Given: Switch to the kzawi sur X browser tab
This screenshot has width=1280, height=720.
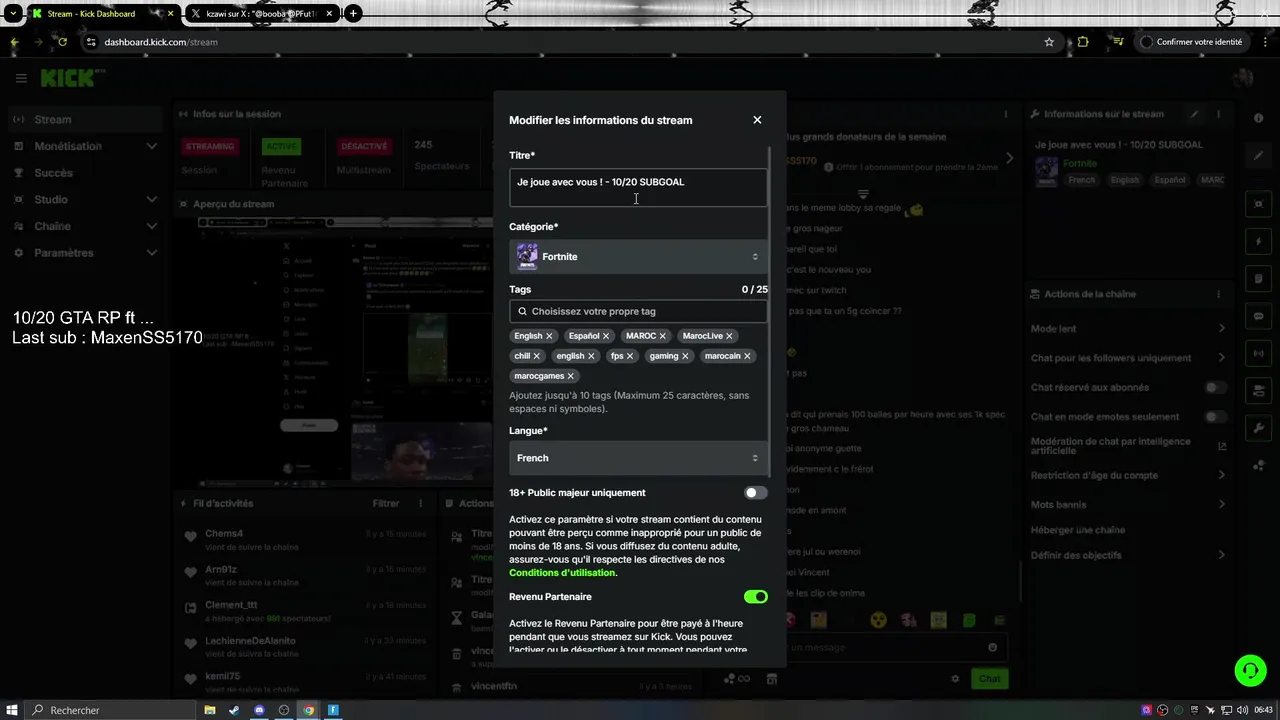Looking at the screenshot, I should tap(260, 14).
